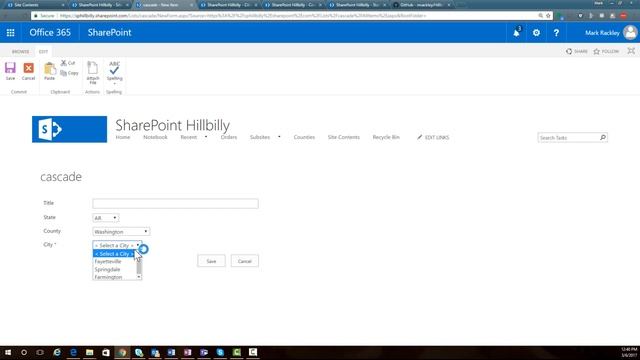The image size is (640, 360).
Task: Click the City combo box
Action: [117, 245]
